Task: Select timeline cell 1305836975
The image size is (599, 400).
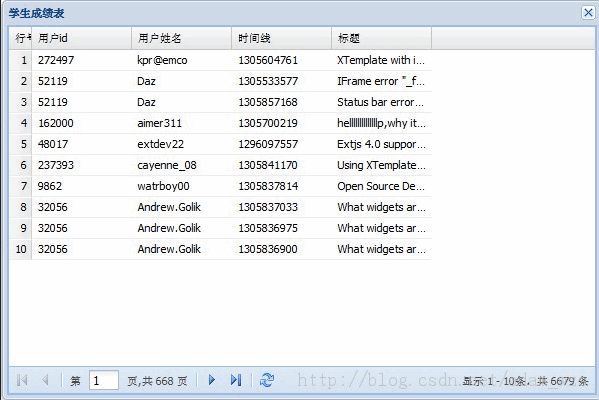Action: click(282, 228)
